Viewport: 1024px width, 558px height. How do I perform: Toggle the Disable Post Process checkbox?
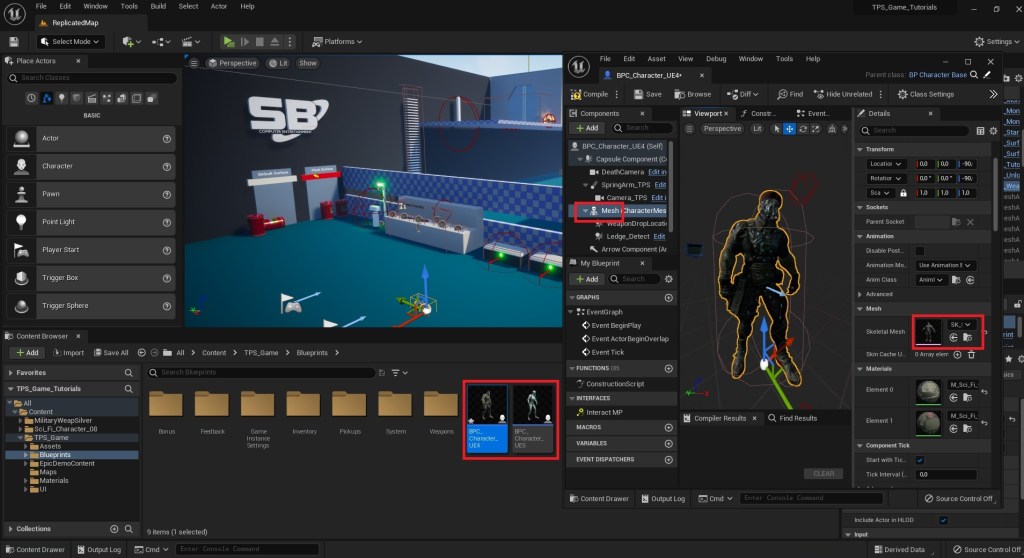pos(920,251)
